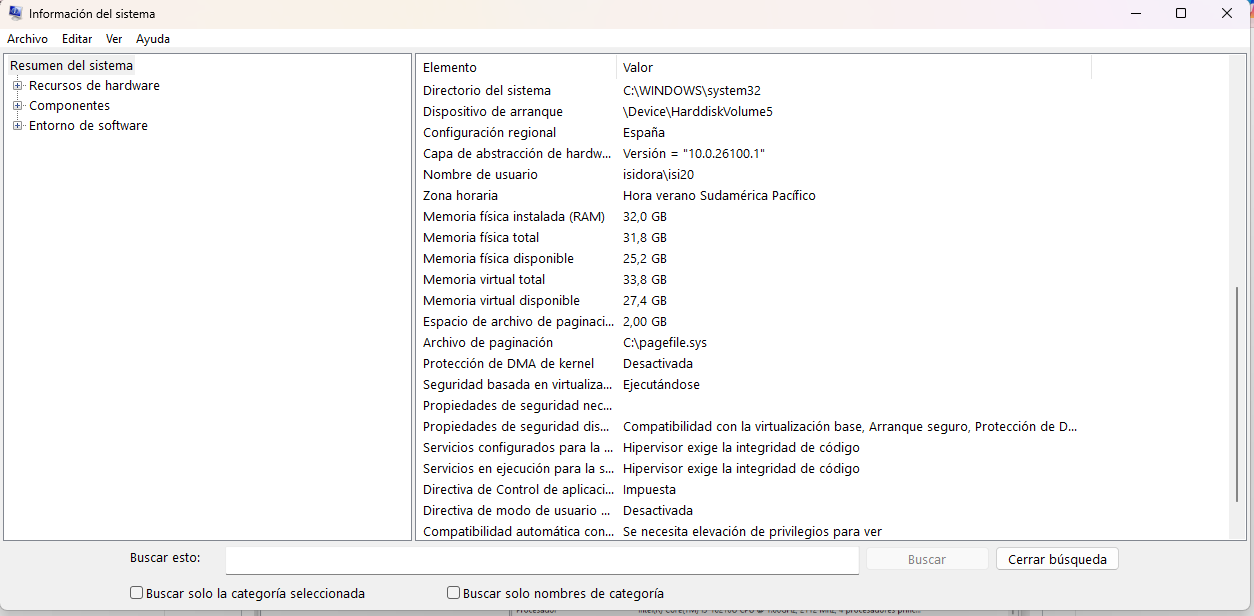The image size is (1254, 616).
Task: Expand the Componentes node
Action: coord(17,106)
